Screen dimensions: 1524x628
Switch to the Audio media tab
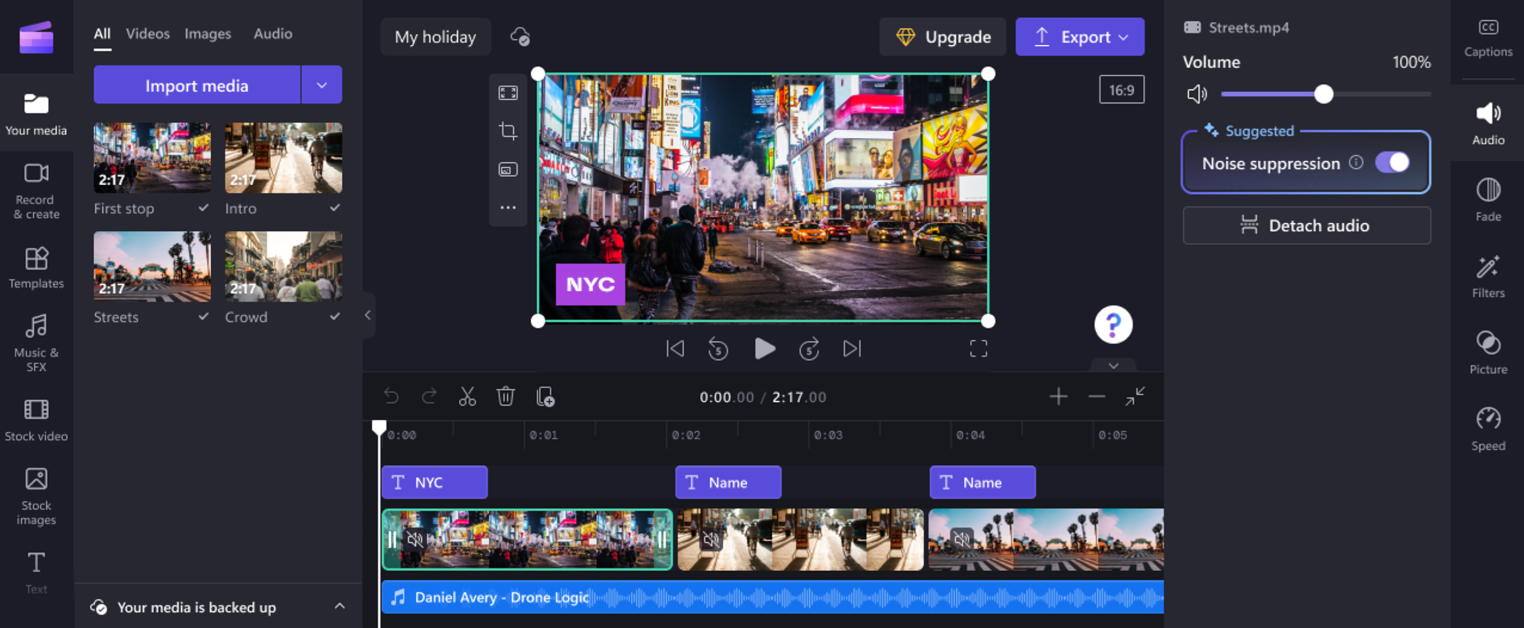point(273,34)
